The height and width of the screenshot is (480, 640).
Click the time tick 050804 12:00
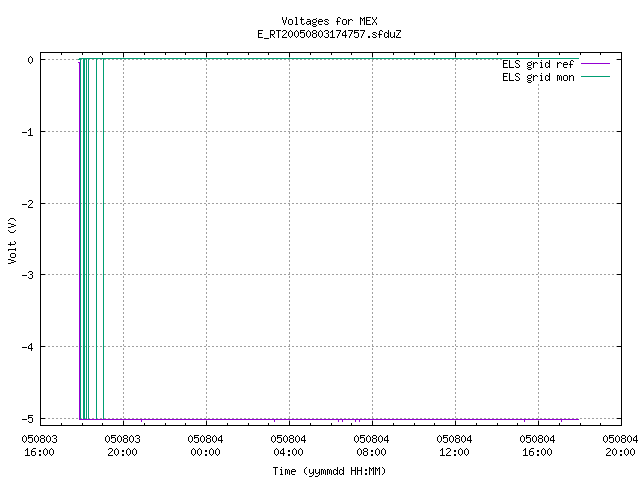pos(454,446)
